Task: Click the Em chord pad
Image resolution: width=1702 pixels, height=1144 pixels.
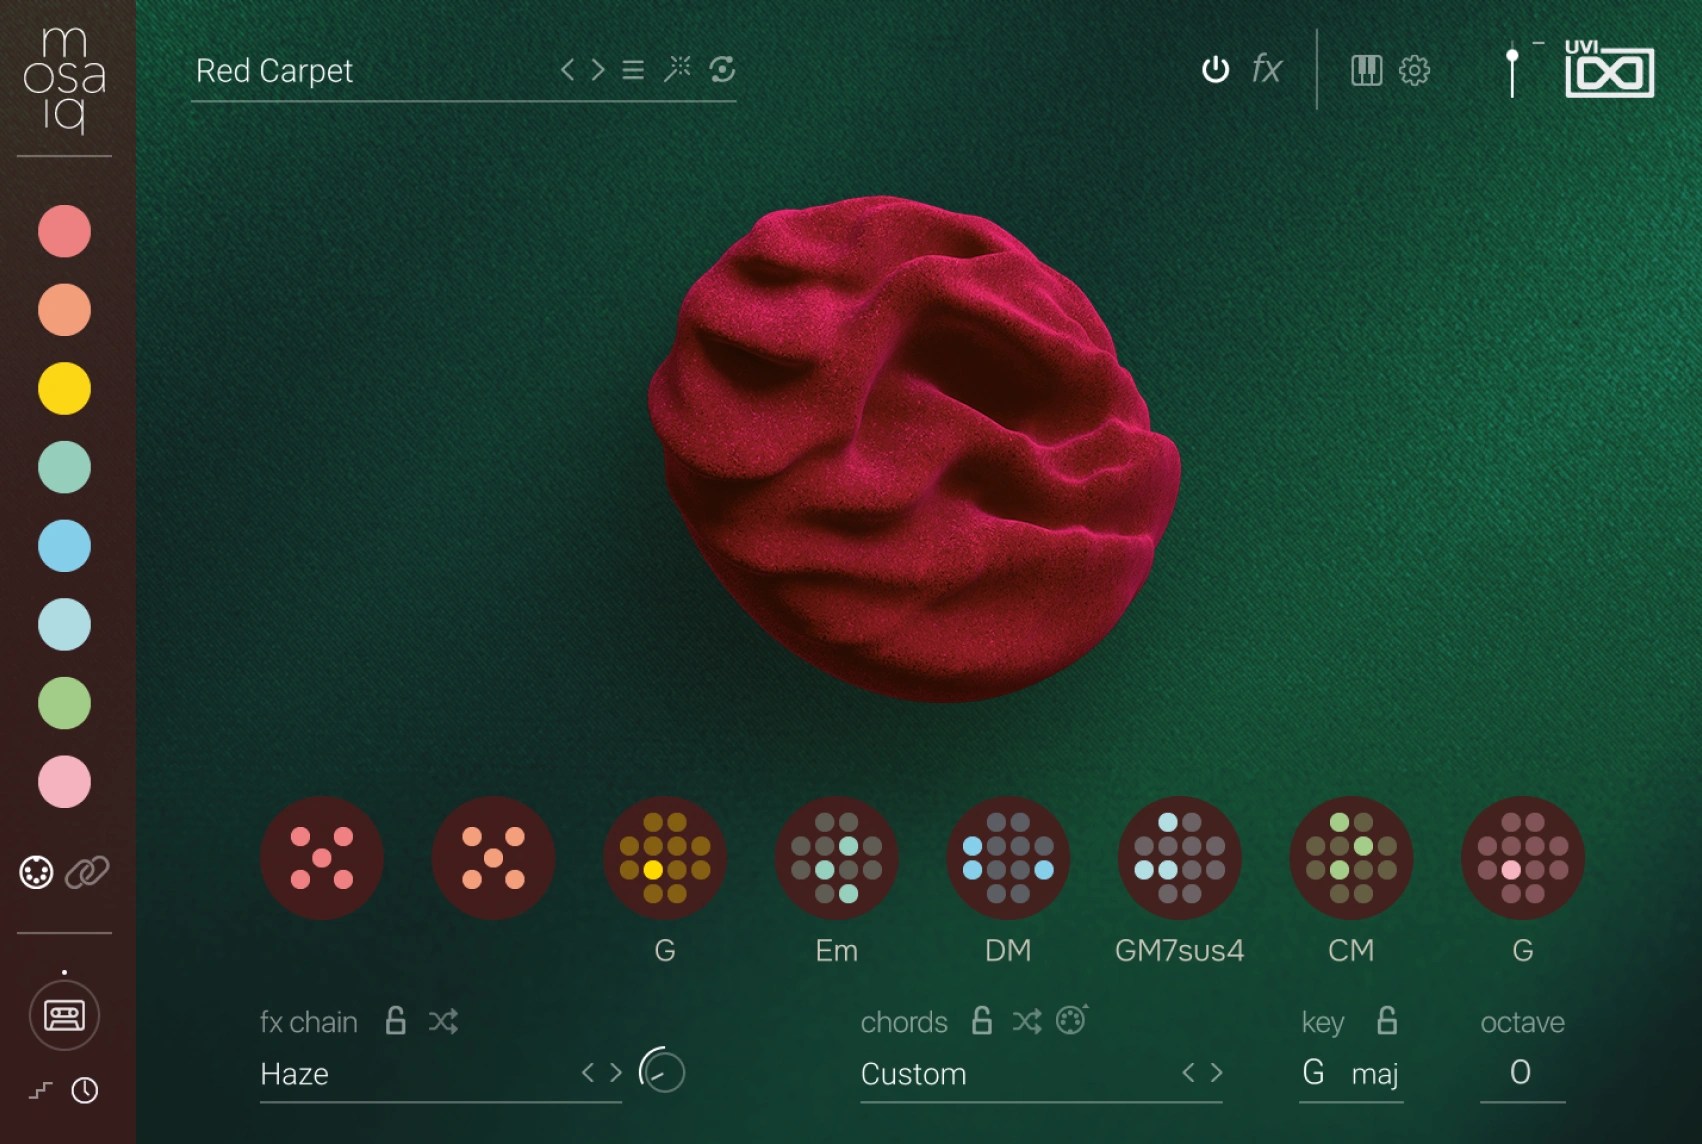Action: pos(837,858)
